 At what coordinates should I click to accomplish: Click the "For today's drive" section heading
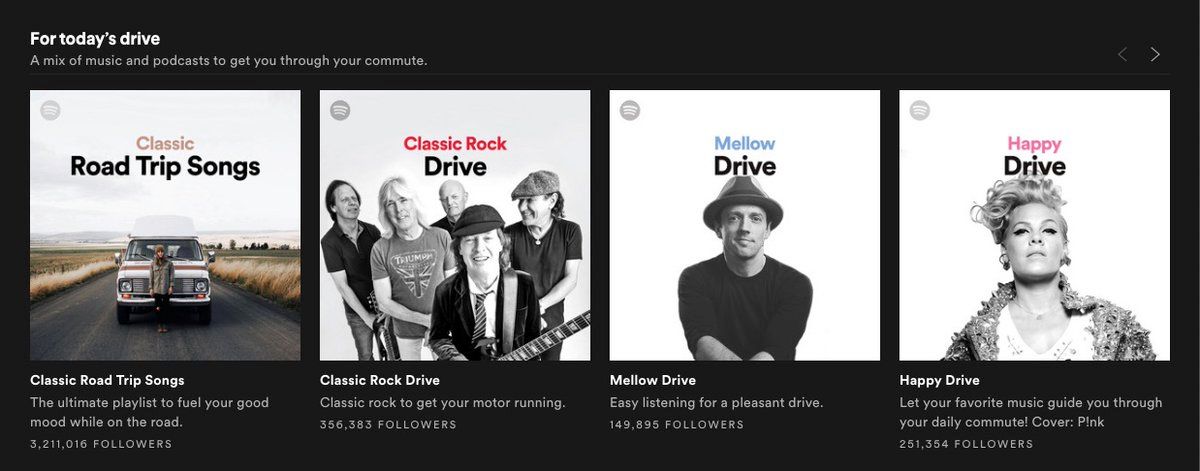point(95,39)
